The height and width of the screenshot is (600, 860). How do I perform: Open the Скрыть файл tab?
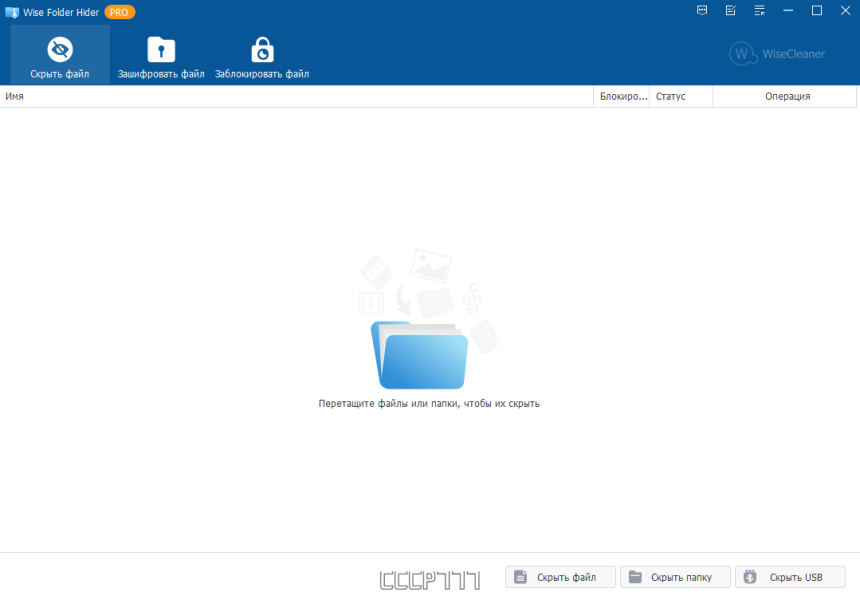click(60, 55)
